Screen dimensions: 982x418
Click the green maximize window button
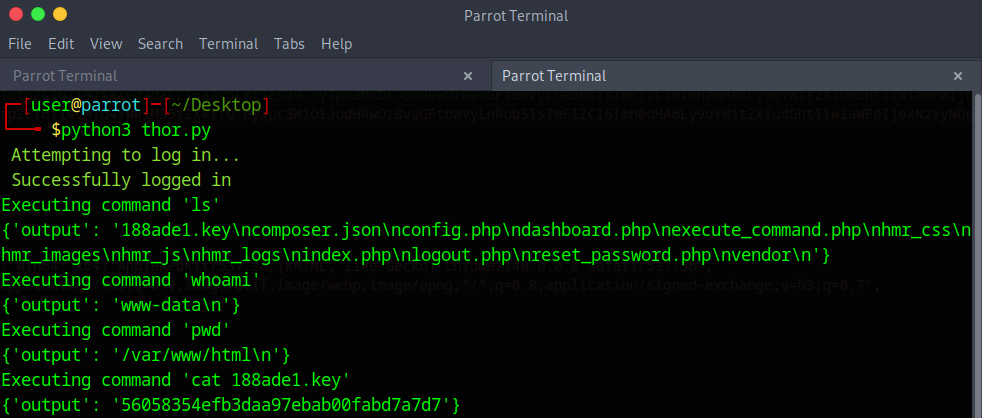pyautogui.click(x=38, y=15)
